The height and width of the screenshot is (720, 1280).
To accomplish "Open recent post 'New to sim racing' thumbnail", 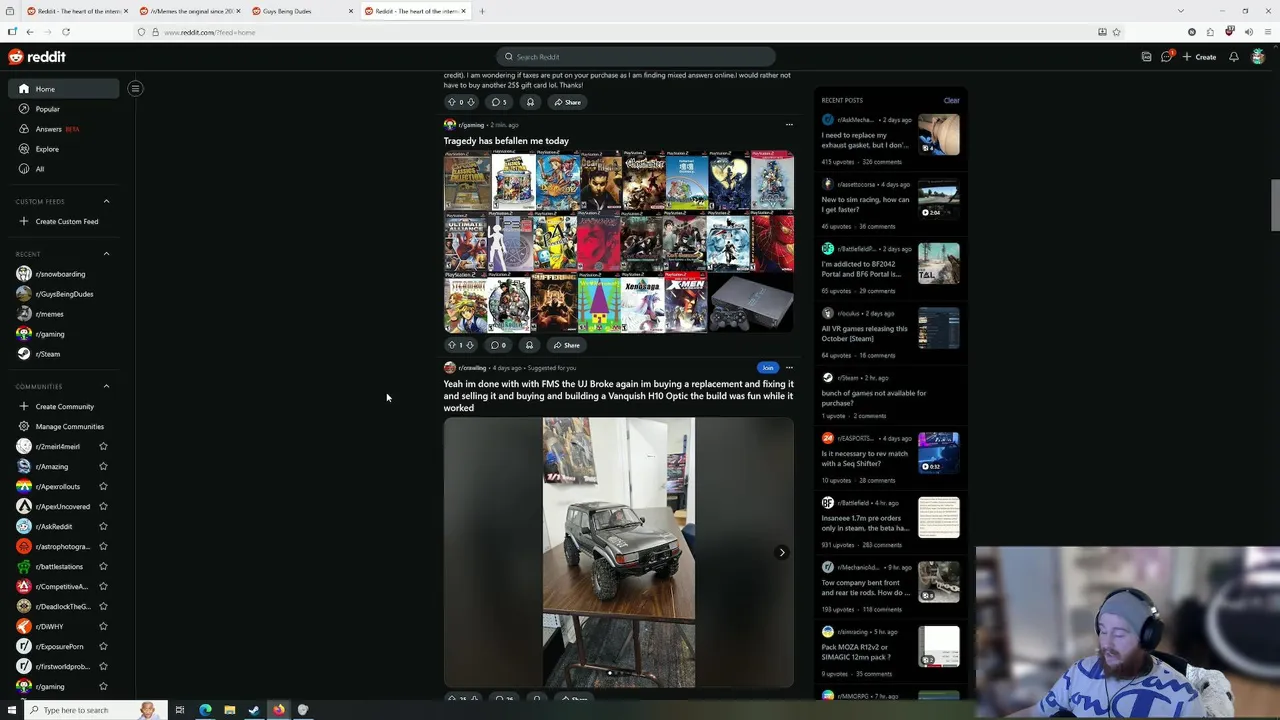I will coord(939,199).
